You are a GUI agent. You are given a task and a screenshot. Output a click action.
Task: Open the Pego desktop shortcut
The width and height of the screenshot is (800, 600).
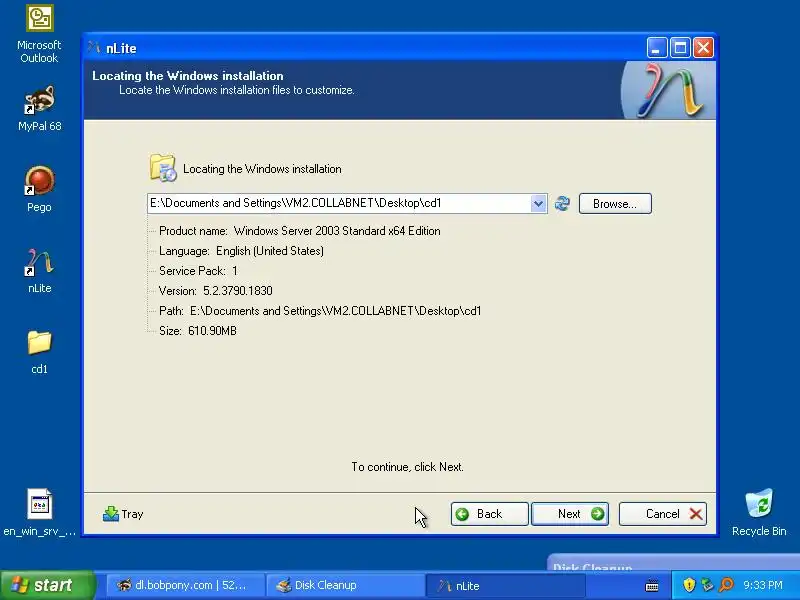coord(39,189)
